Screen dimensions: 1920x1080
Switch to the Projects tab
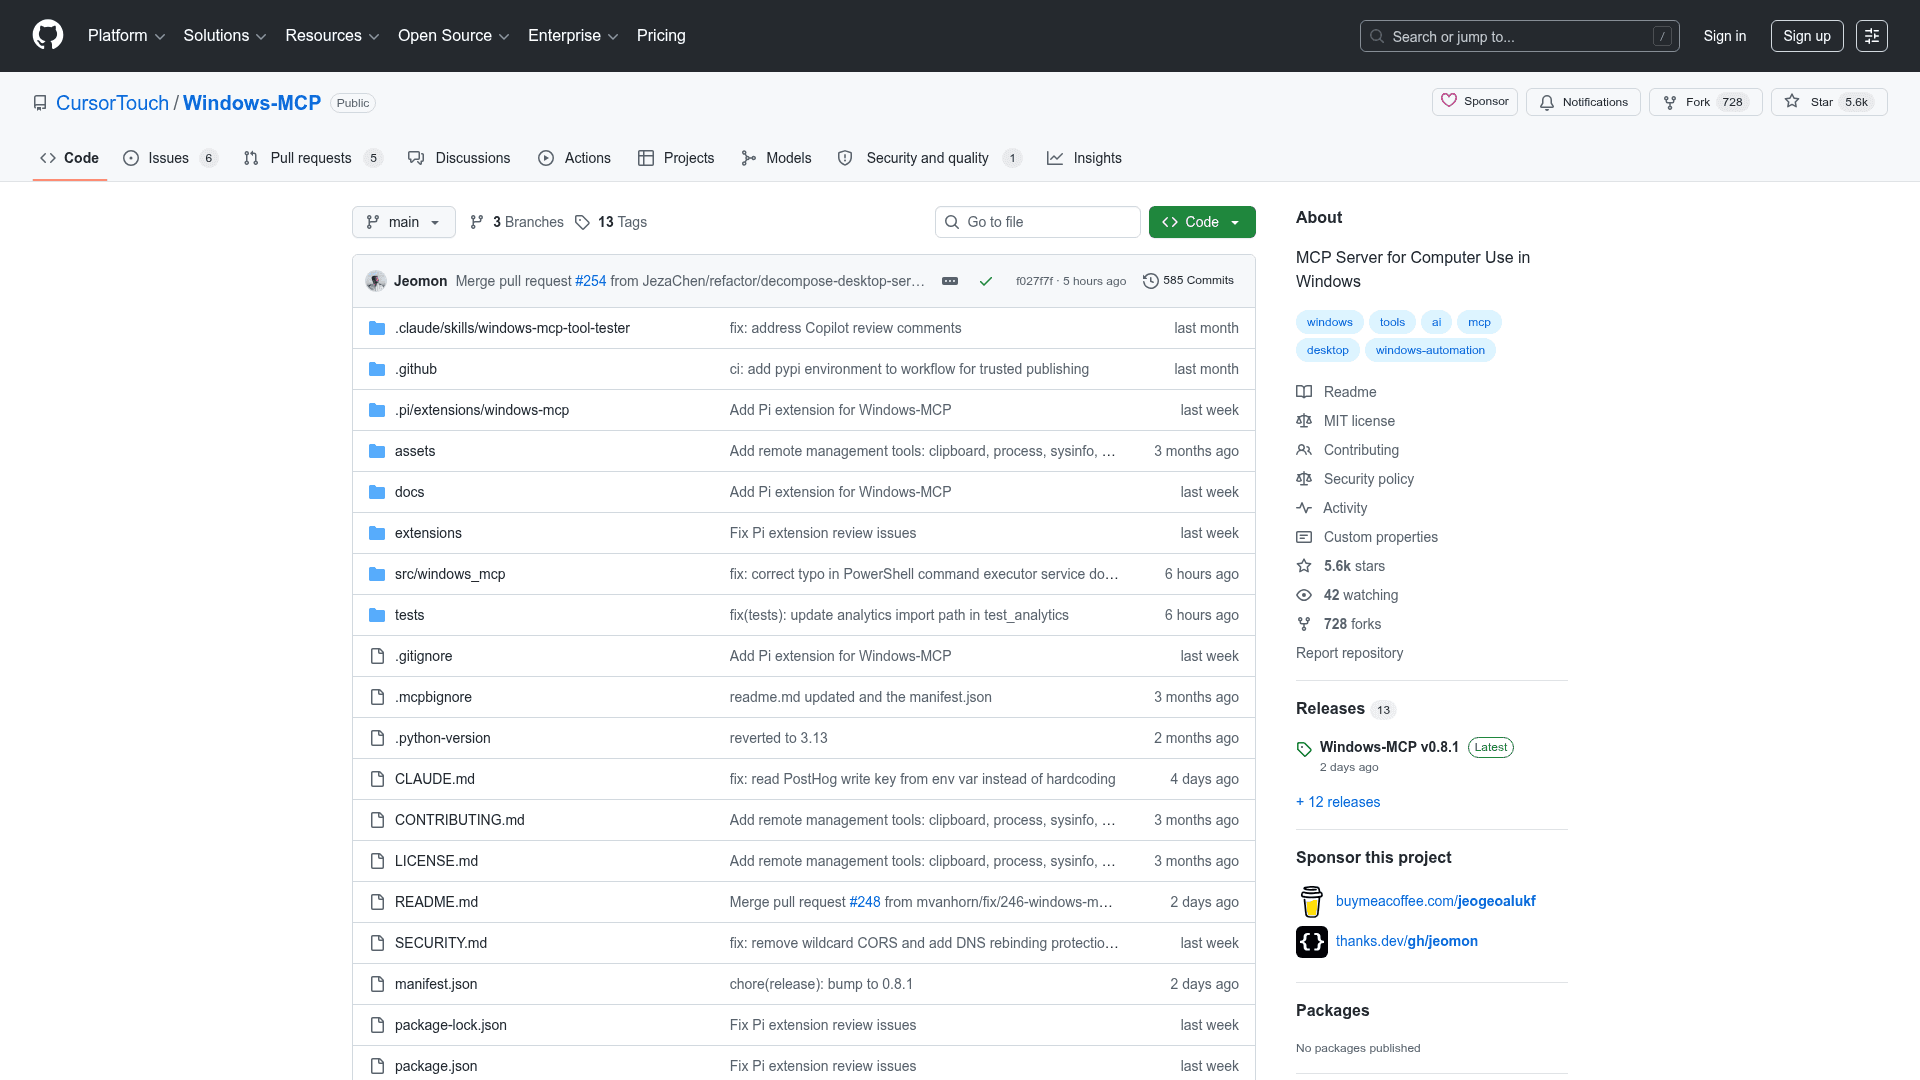(x=676, y=158)
